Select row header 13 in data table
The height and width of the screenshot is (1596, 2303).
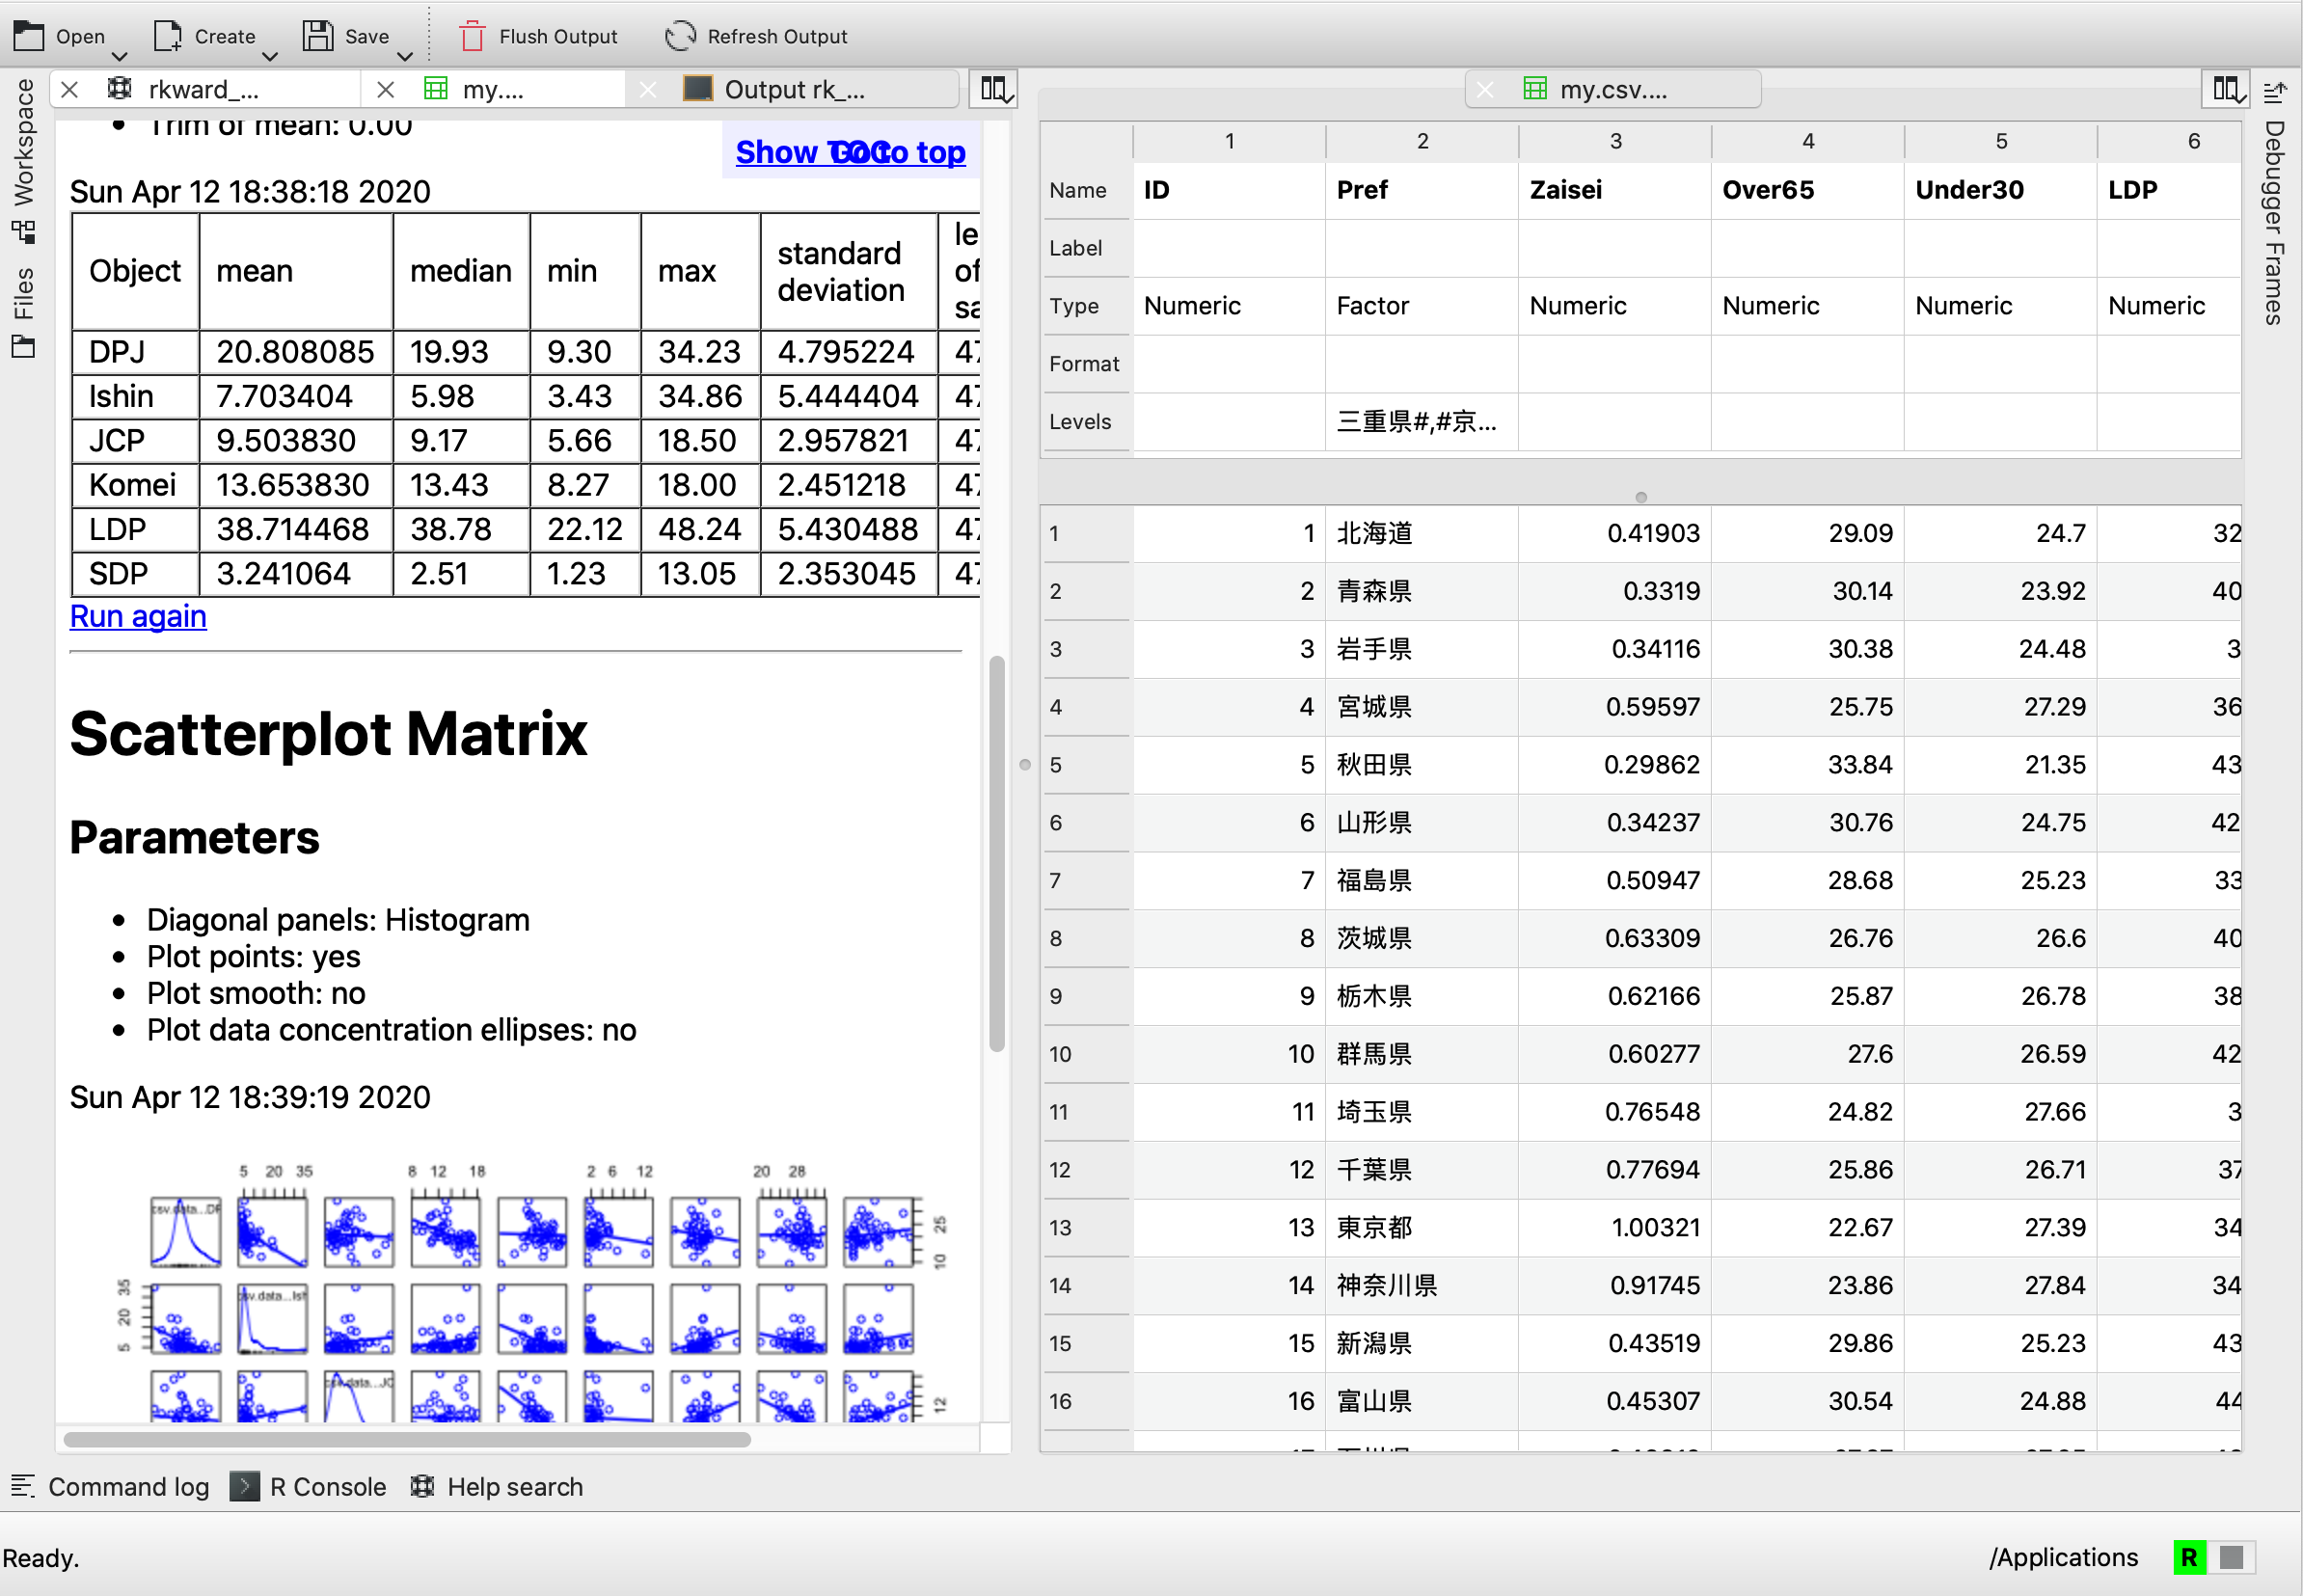coord(1087,1227)
